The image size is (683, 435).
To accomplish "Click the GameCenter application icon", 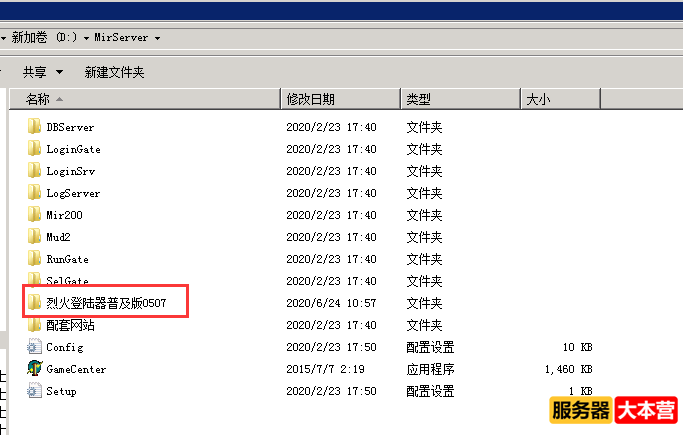I will [34, 368].
